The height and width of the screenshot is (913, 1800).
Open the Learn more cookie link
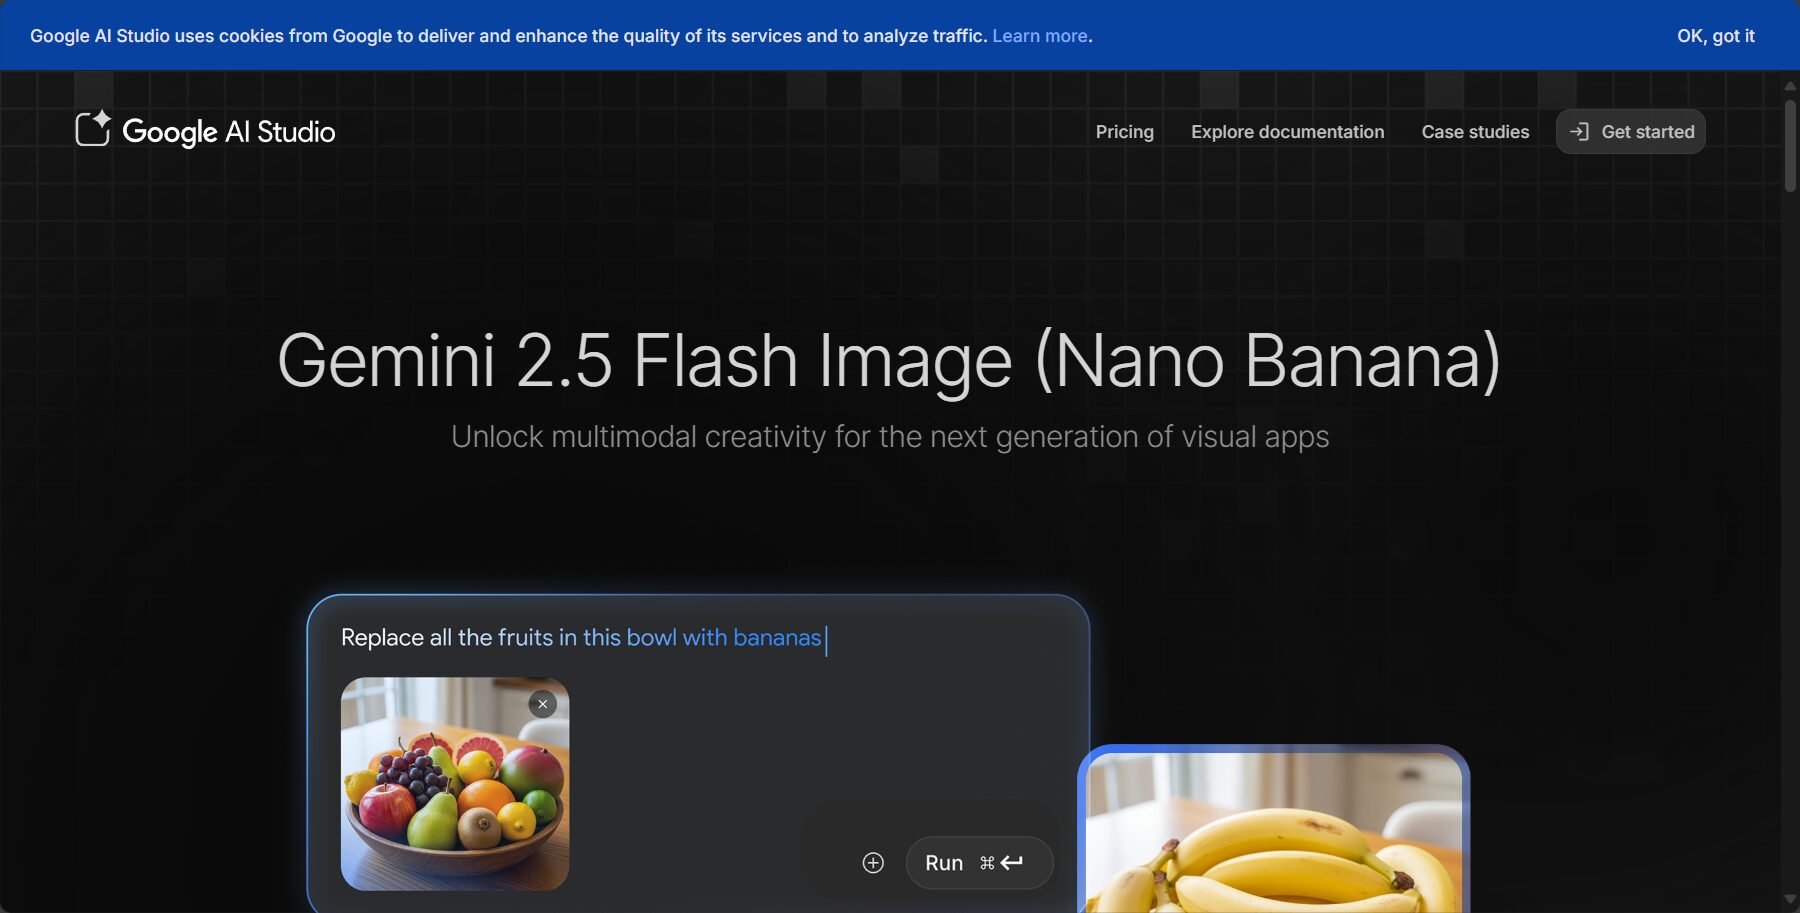click(x=1040, y=36)
